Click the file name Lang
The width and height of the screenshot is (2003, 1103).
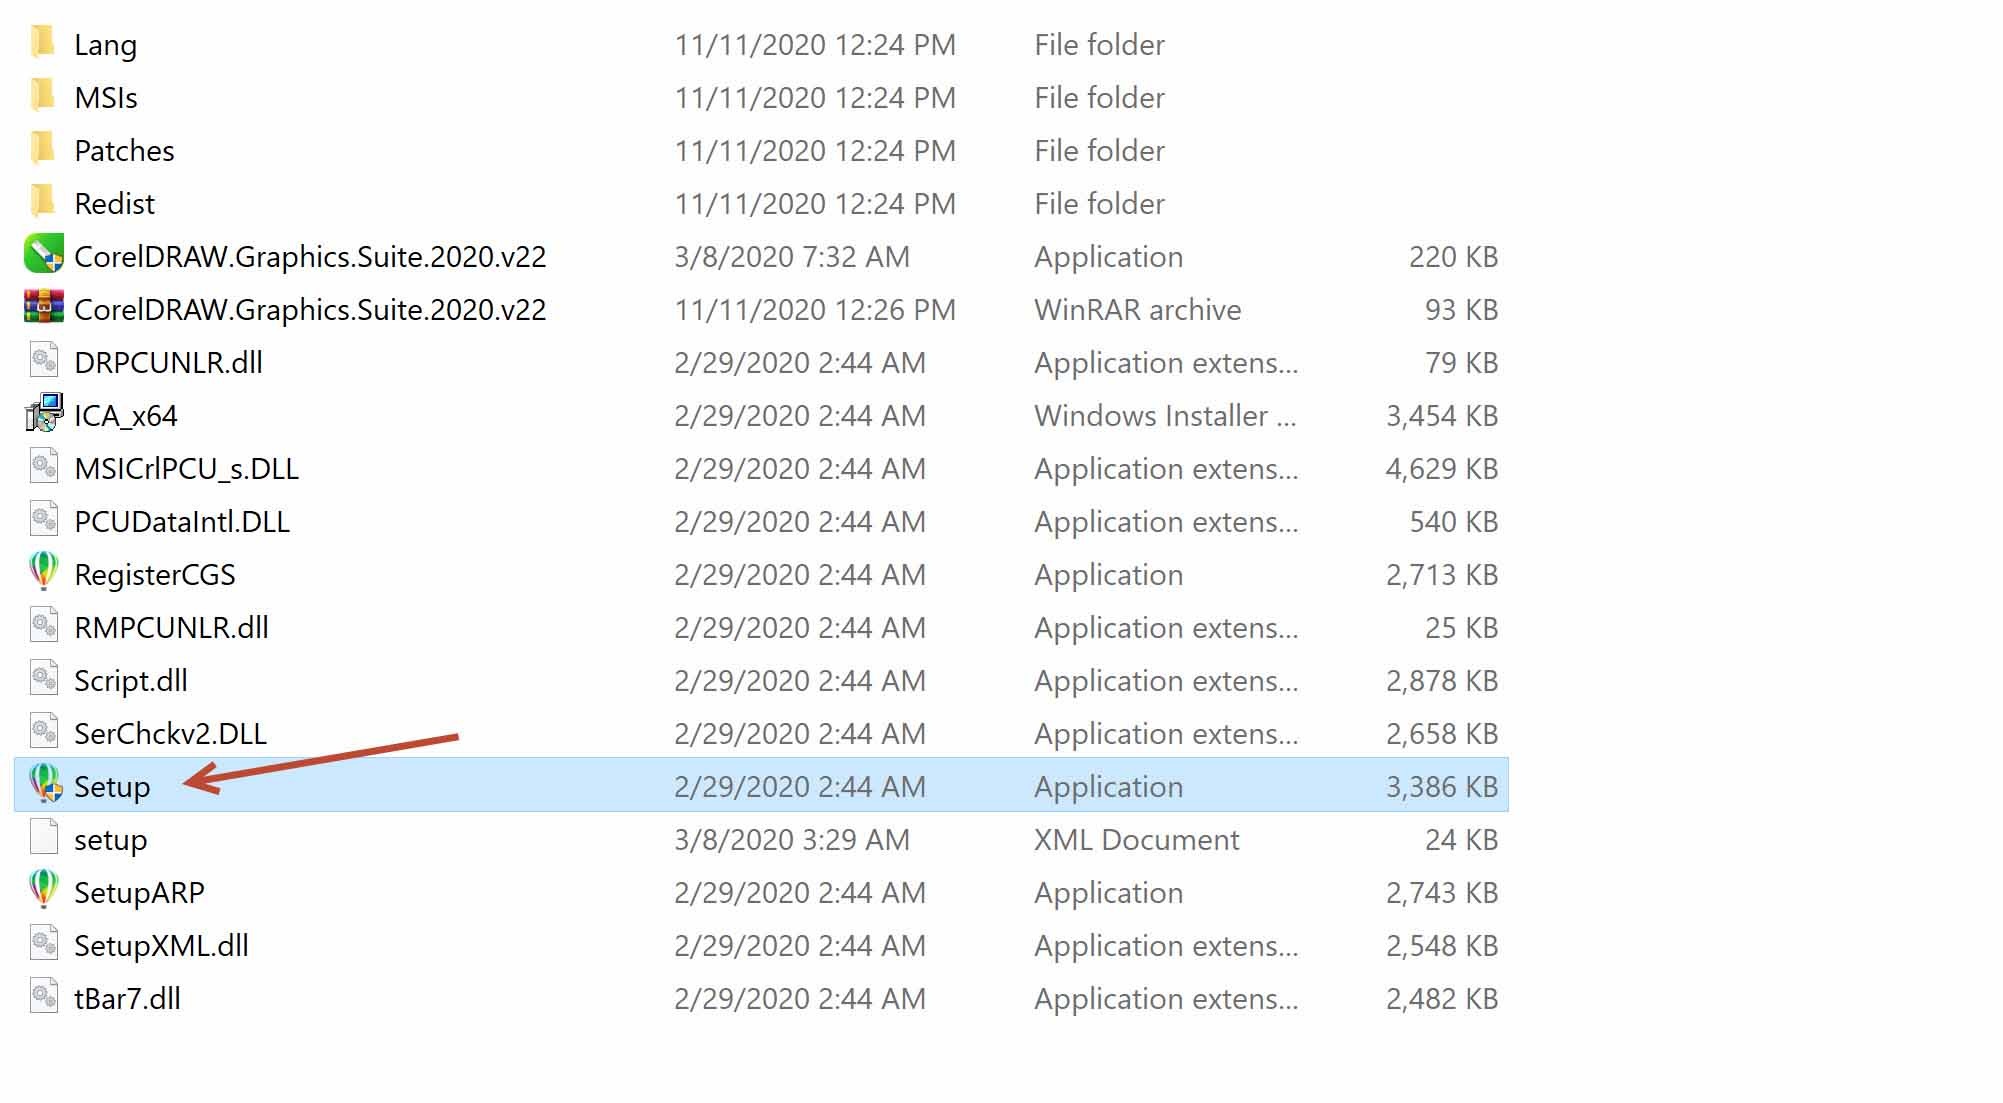(x=105, y=45)
